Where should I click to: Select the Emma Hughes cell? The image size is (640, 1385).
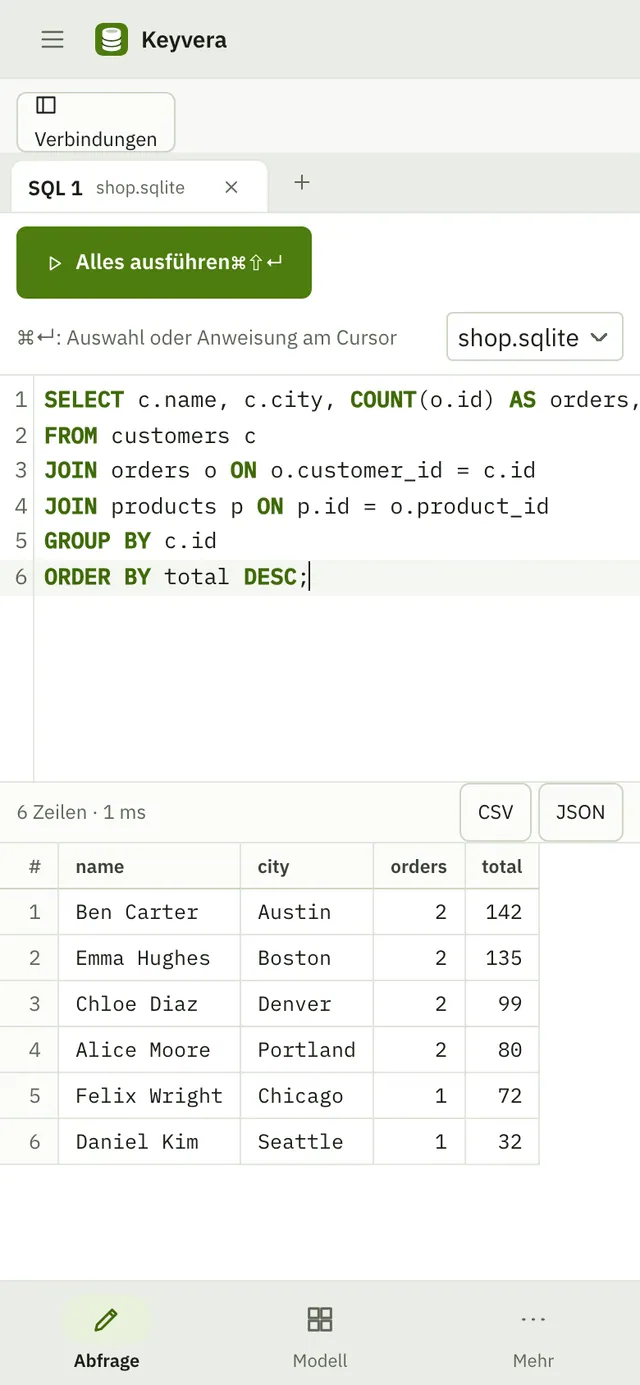[150, 958]
